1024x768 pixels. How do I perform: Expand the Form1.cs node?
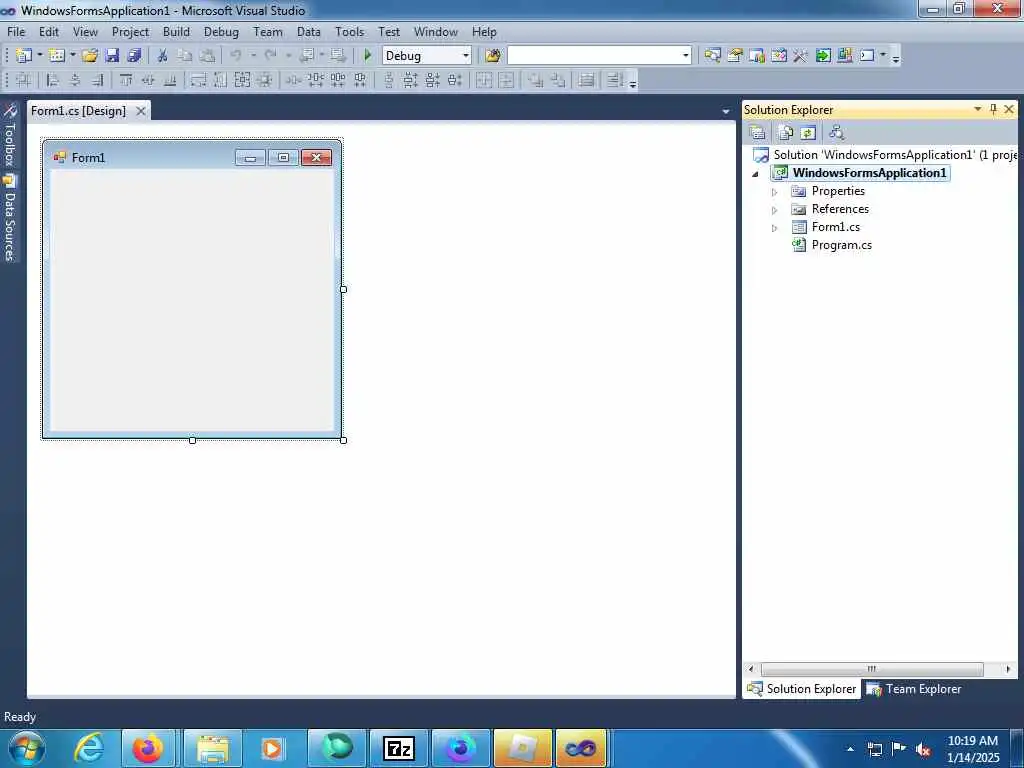(x=775, y=228)
